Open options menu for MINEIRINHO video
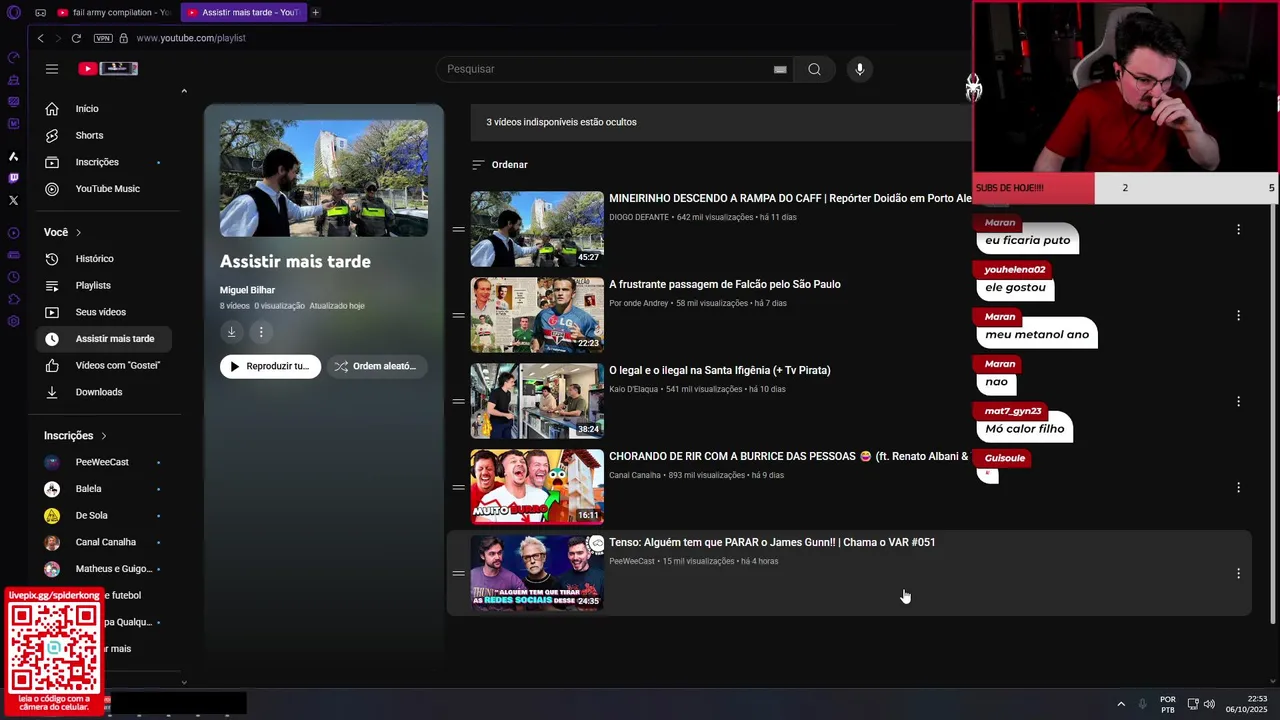This screenshot has height=720, width=1280. coord(1238,229)
